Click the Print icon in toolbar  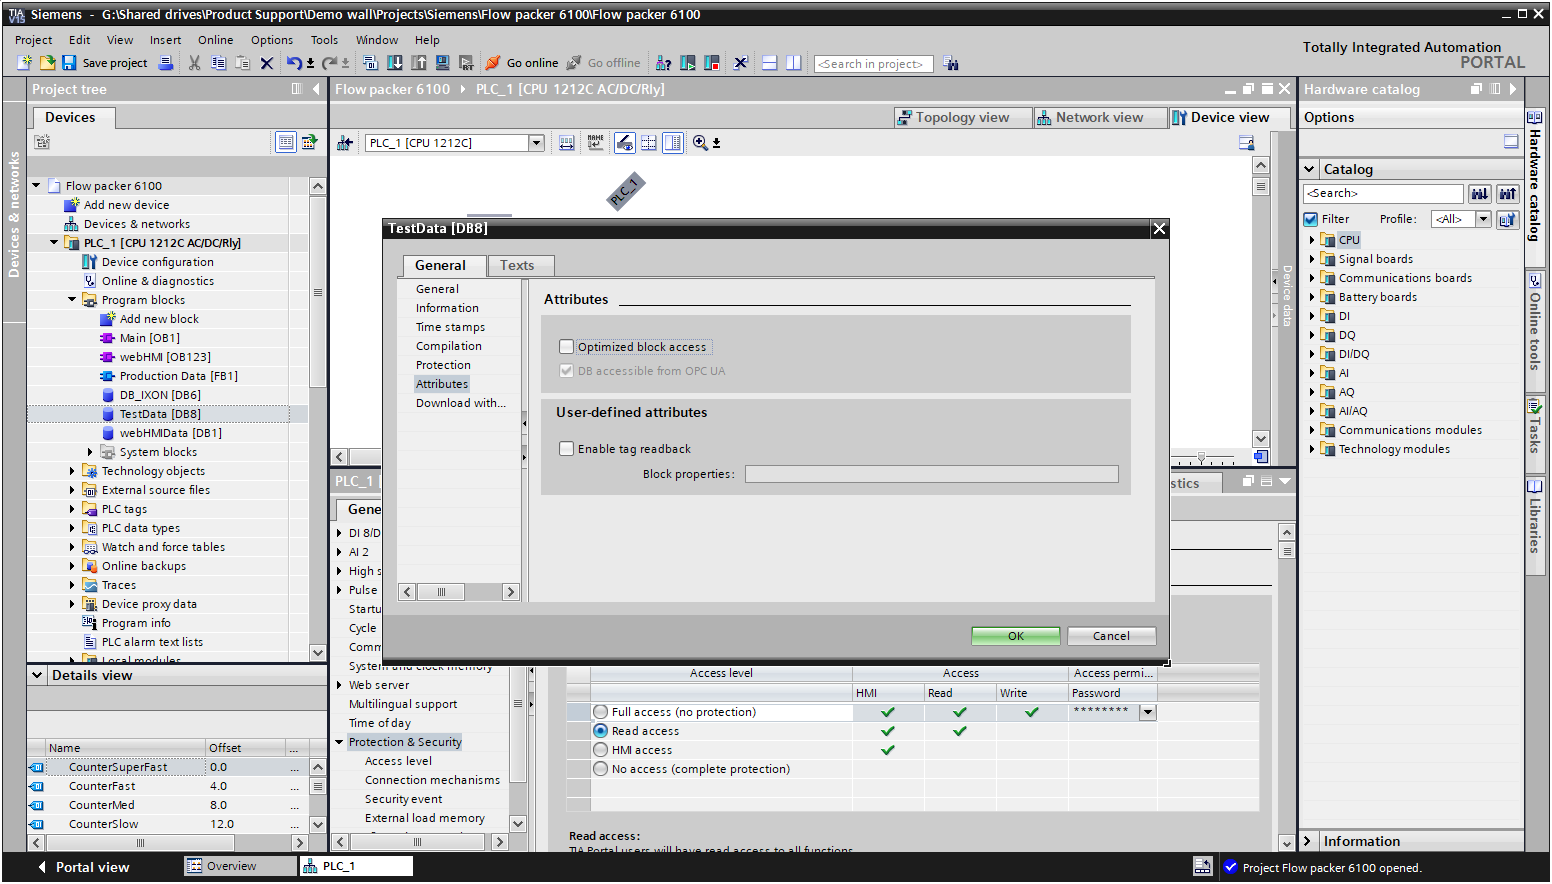166,63
